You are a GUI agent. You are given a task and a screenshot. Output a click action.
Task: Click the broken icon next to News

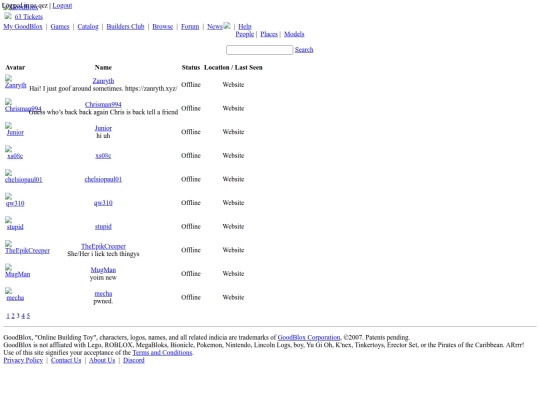click(227, 25)
